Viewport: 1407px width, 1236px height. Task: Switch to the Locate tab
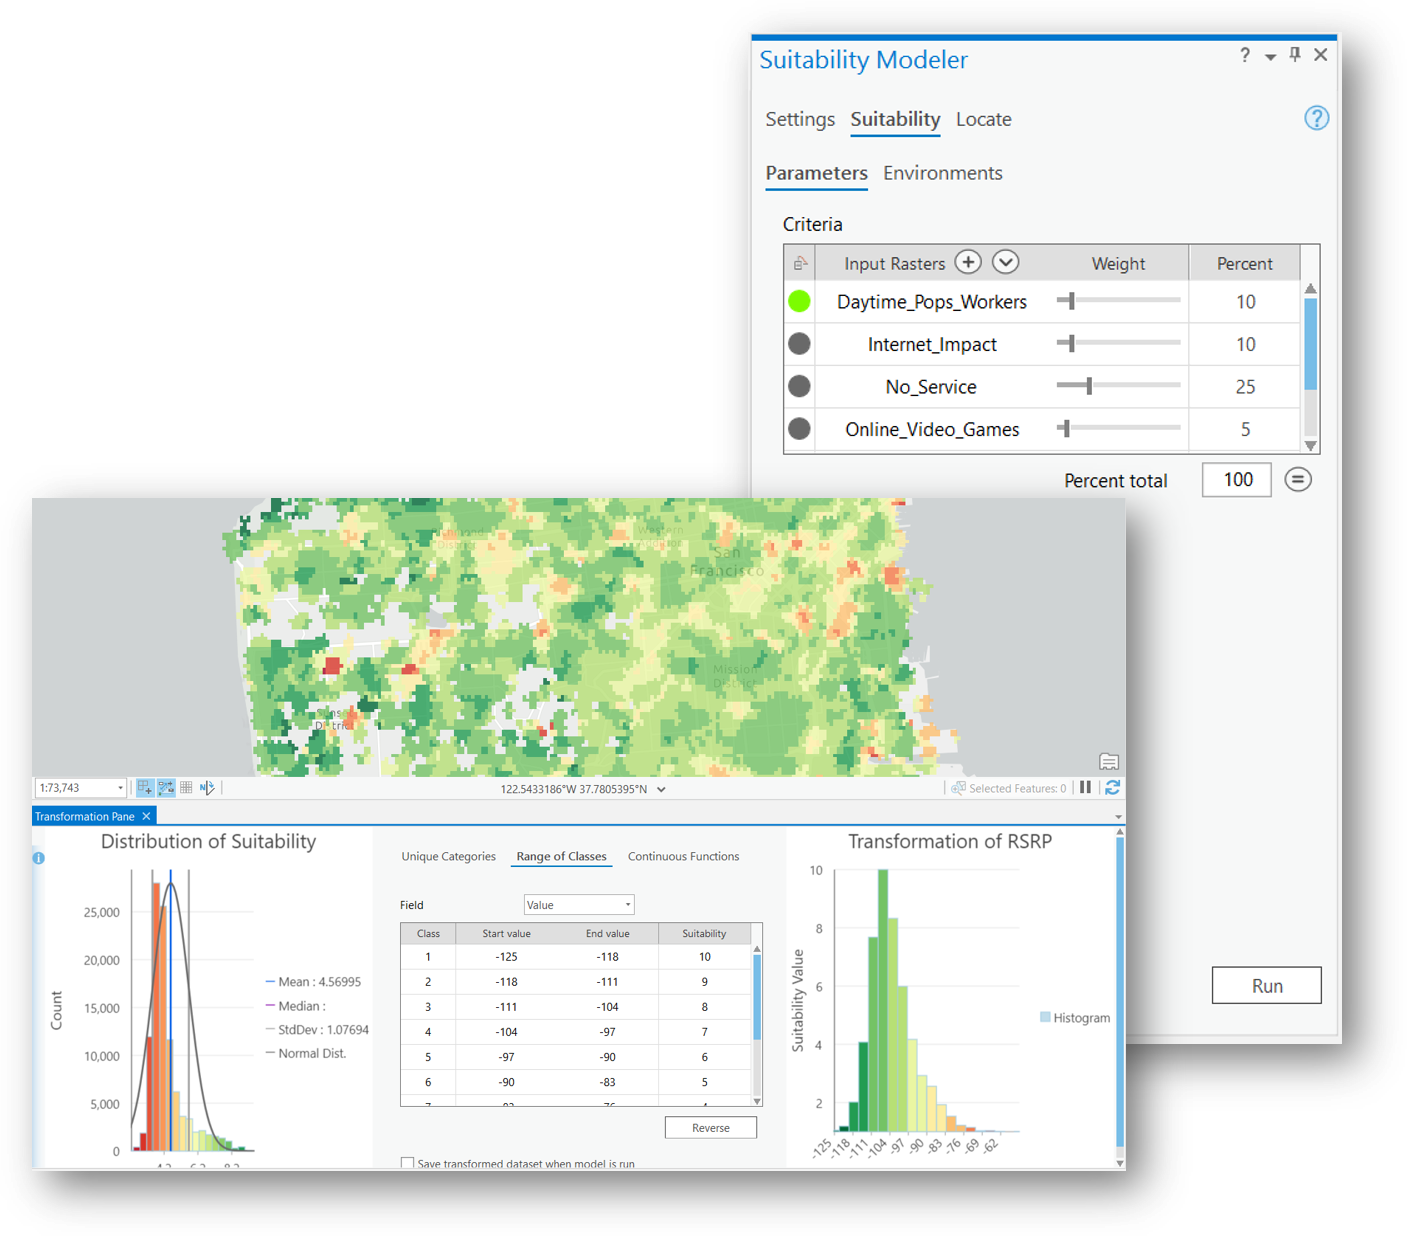(x=984, y=119)
